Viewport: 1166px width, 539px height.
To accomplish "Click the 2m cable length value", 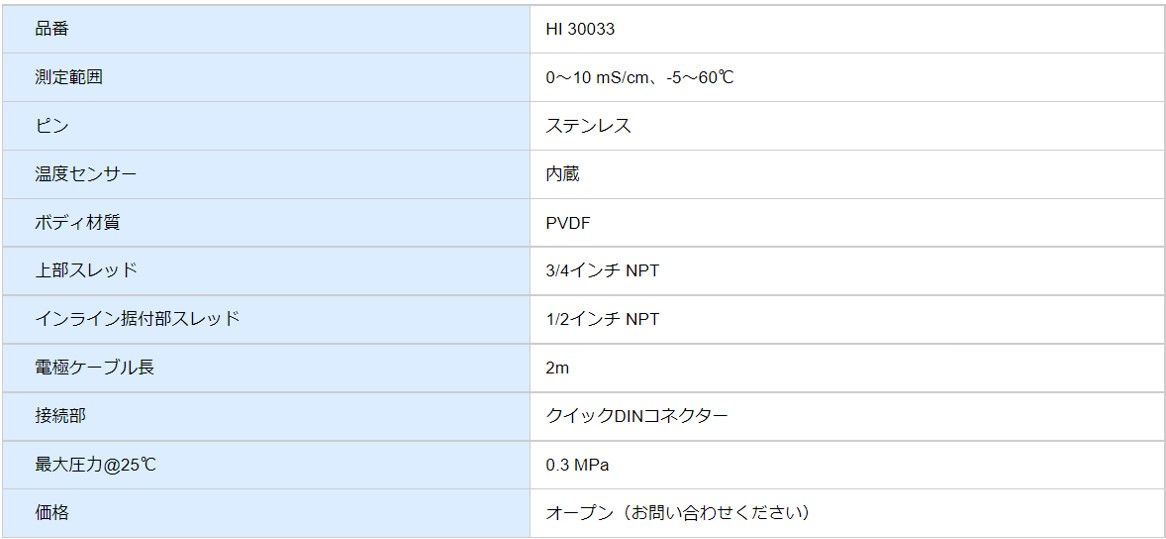I will [558, 368].
